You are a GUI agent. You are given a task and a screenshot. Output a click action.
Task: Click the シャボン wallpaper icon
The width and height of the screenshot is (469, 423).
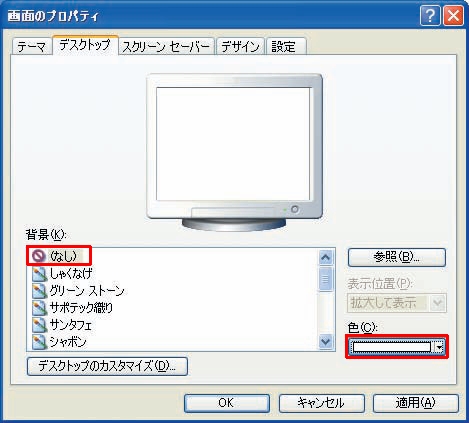[39, 342]
